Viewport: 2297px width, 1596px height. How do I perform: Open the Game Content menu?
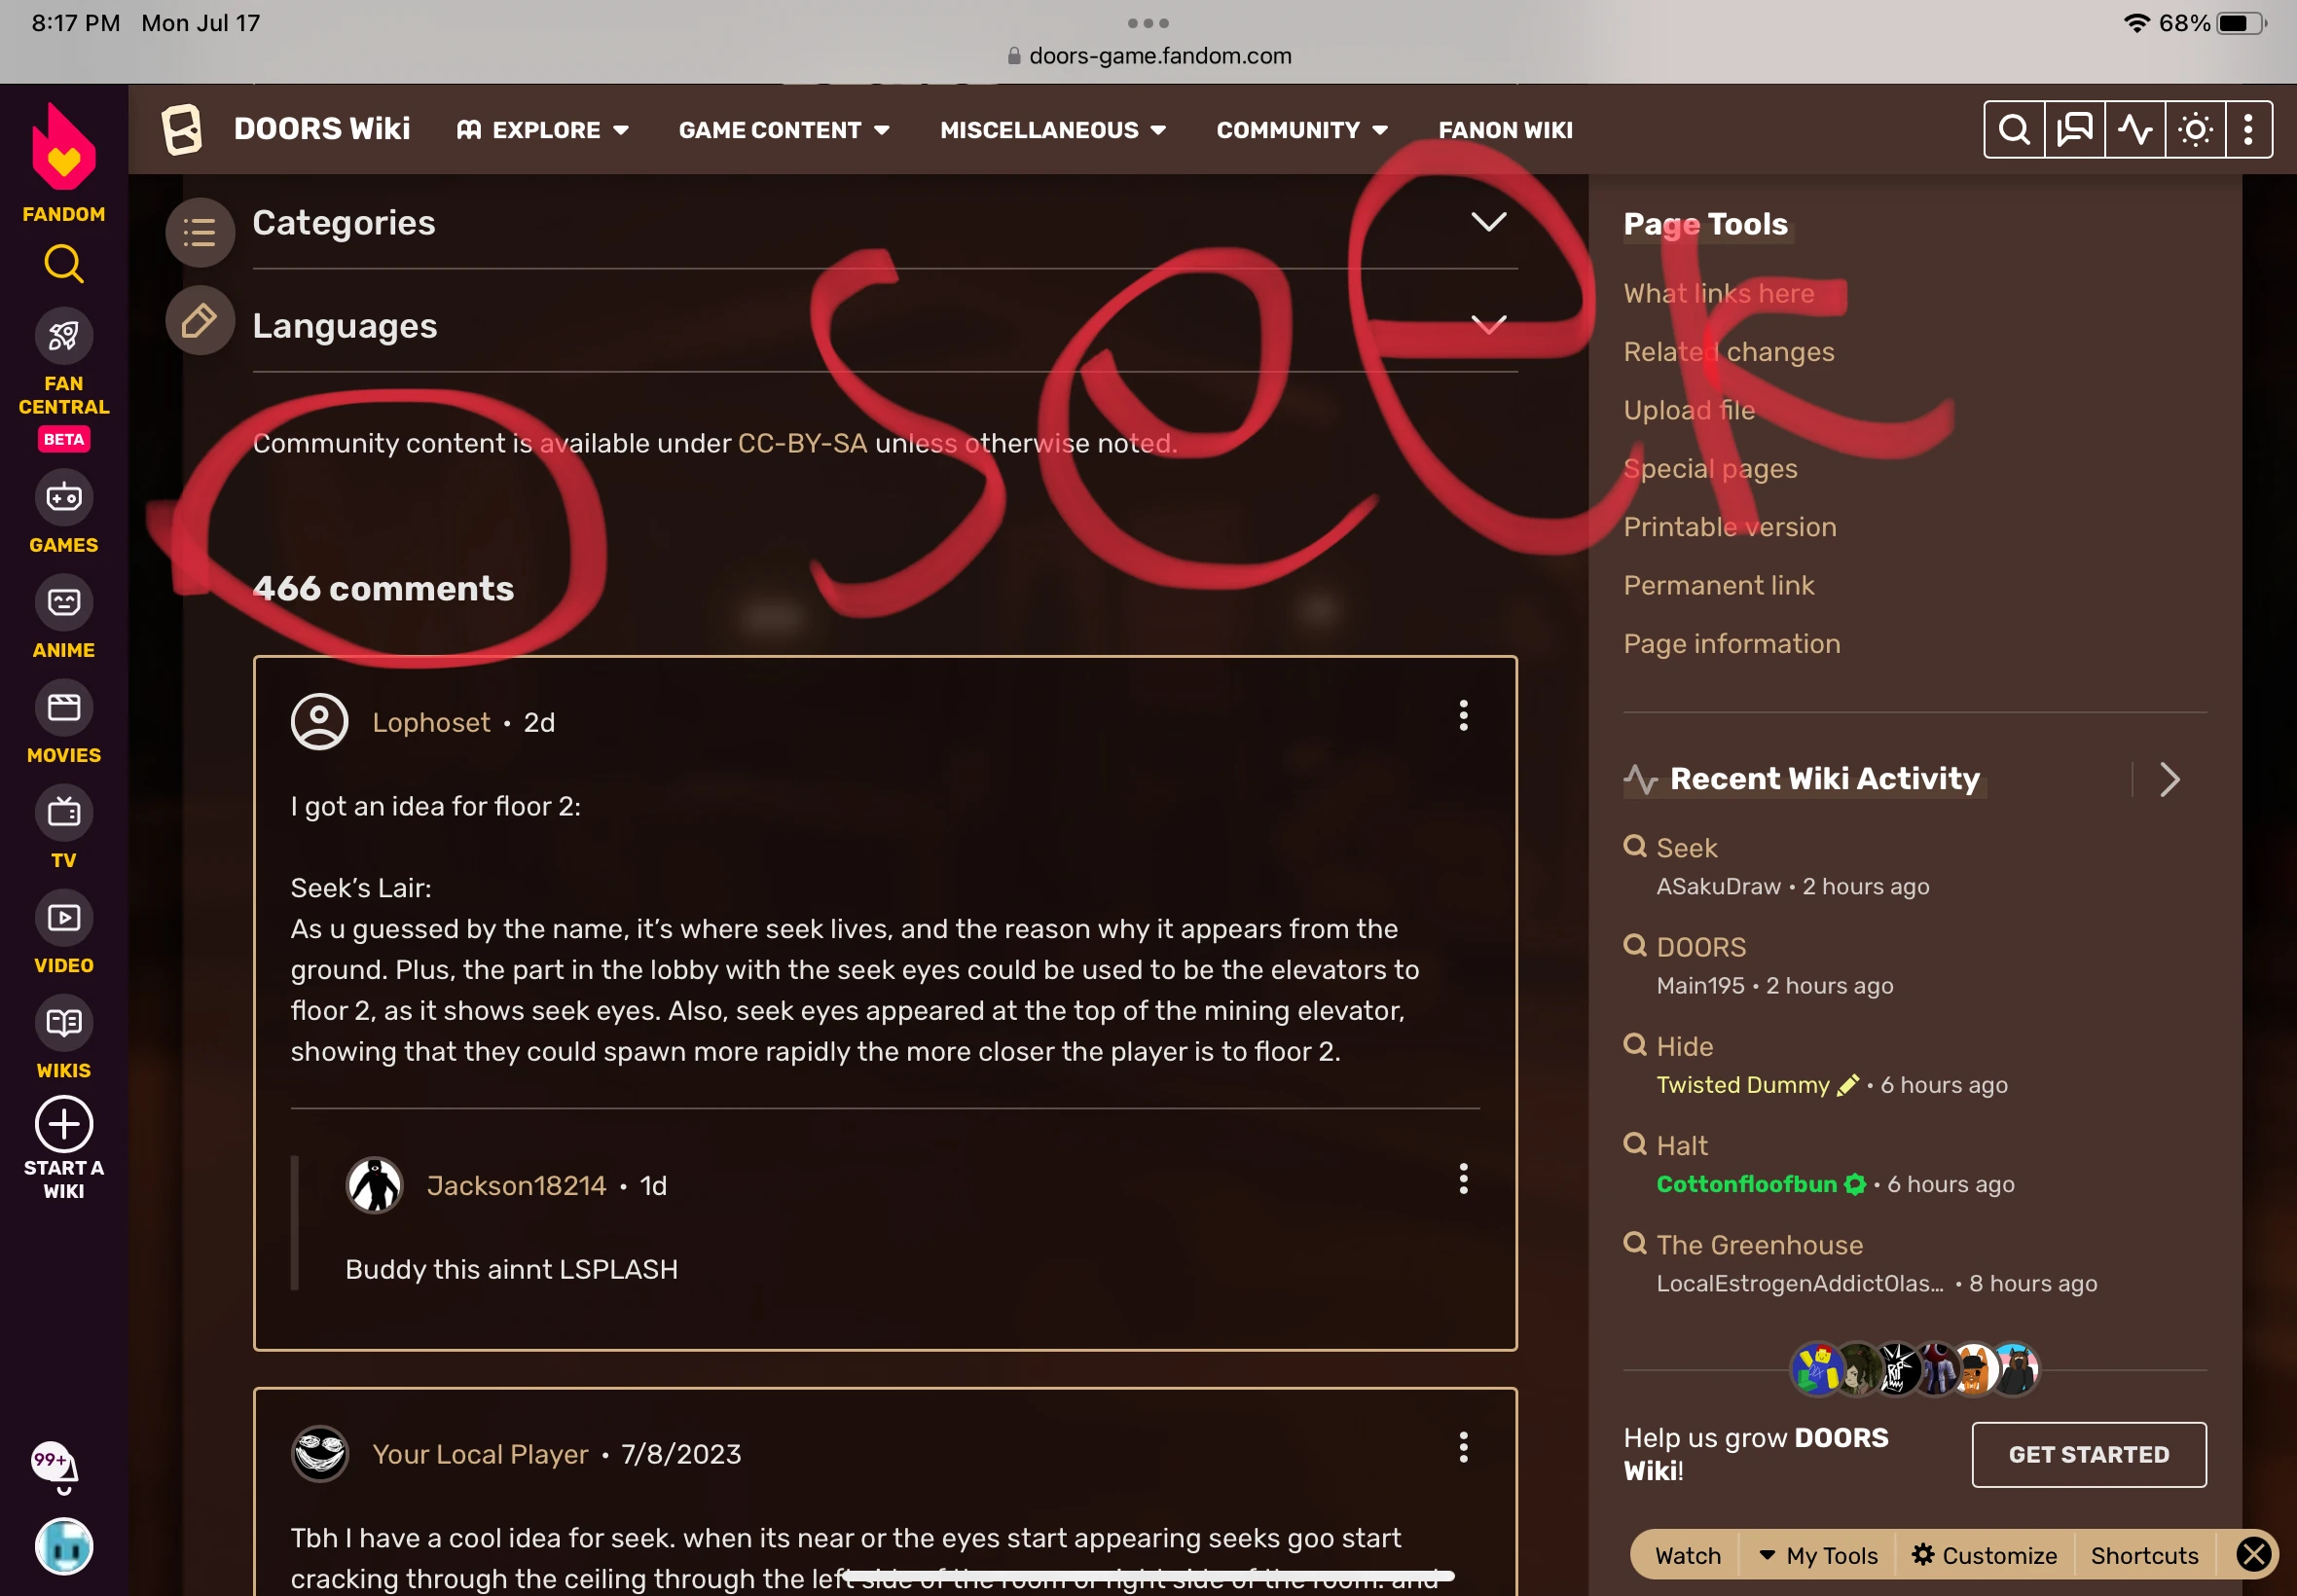pyautogui.click(x=784, y=130)
